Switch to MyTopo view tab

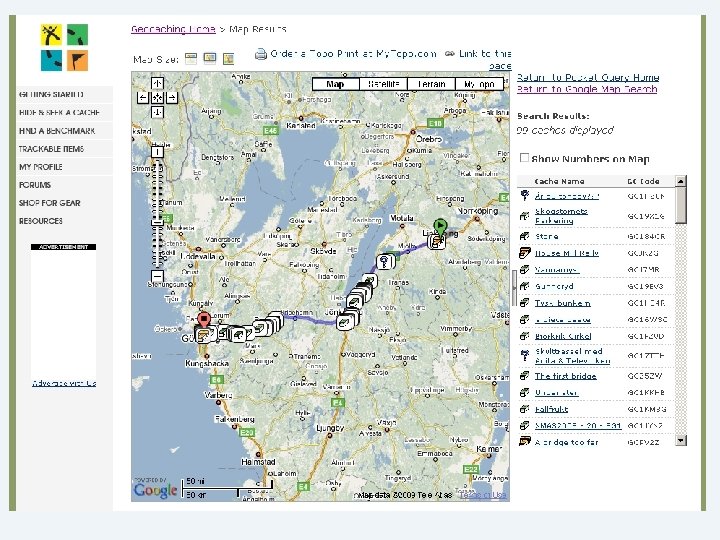point(479,84)
